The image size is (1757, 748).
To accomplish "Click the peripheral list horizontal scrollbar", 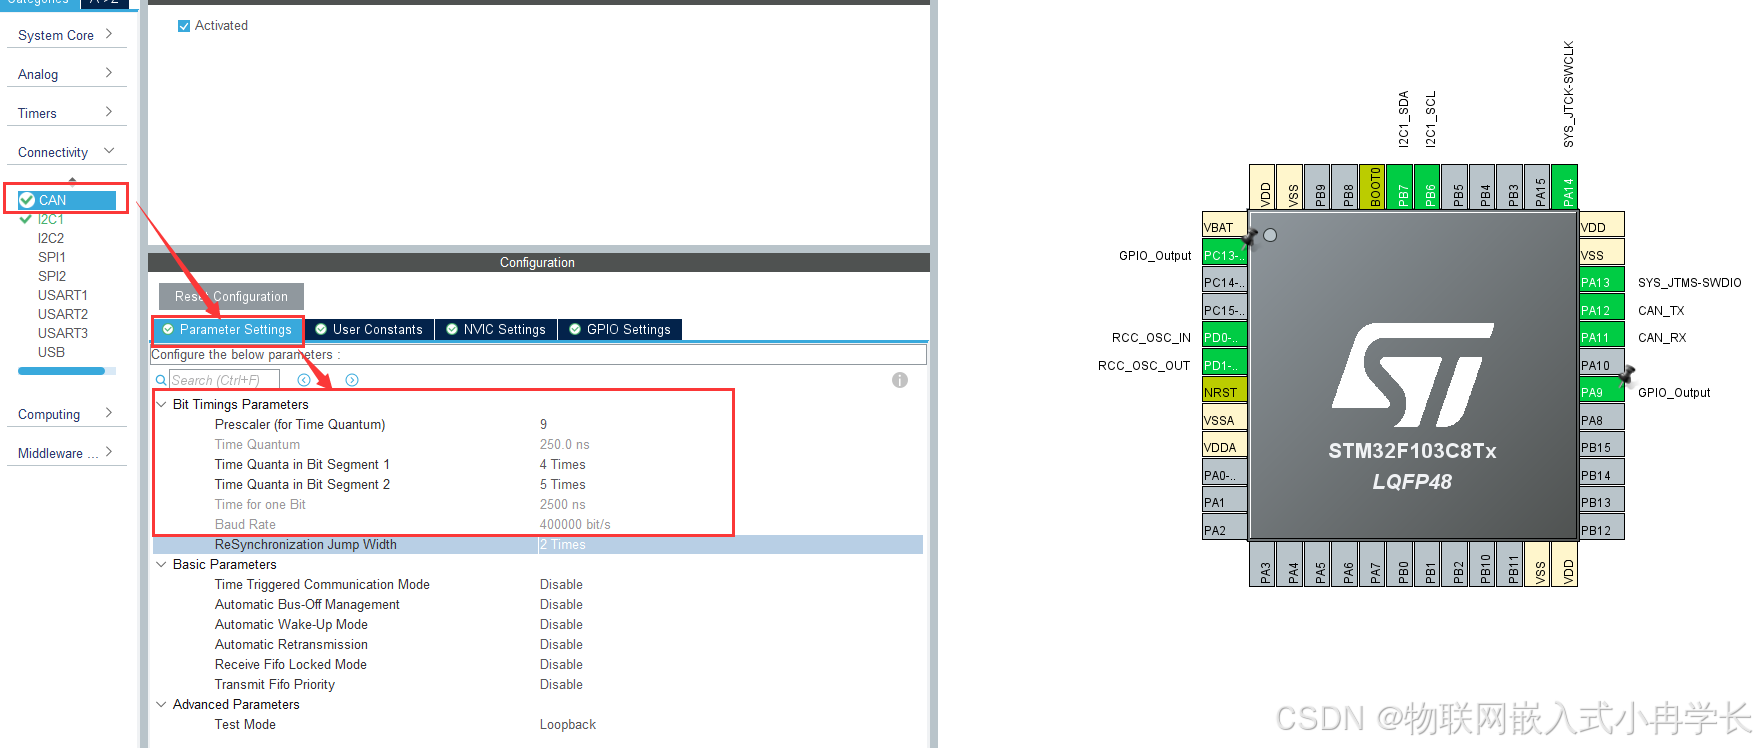I will click(x=61, y=371).
